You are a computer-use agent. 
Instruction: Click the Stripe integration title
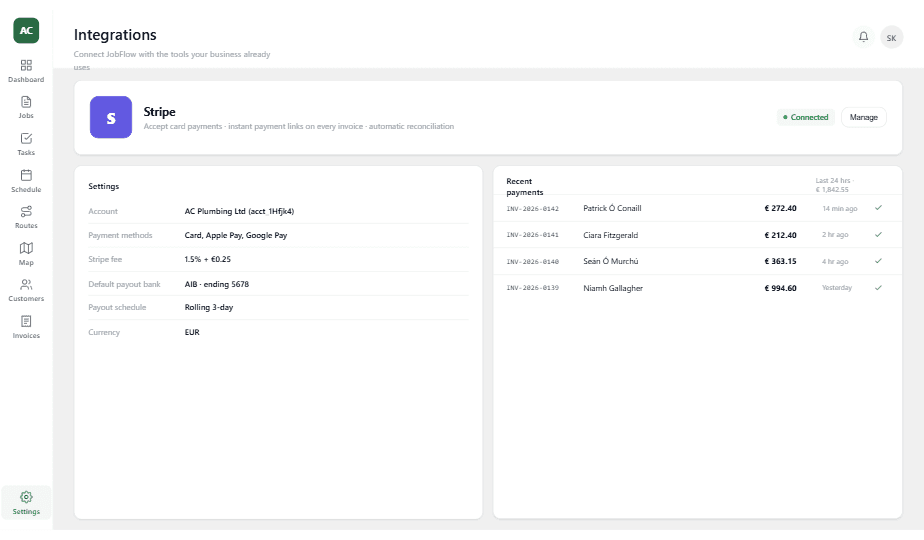(x=160, y=111)
